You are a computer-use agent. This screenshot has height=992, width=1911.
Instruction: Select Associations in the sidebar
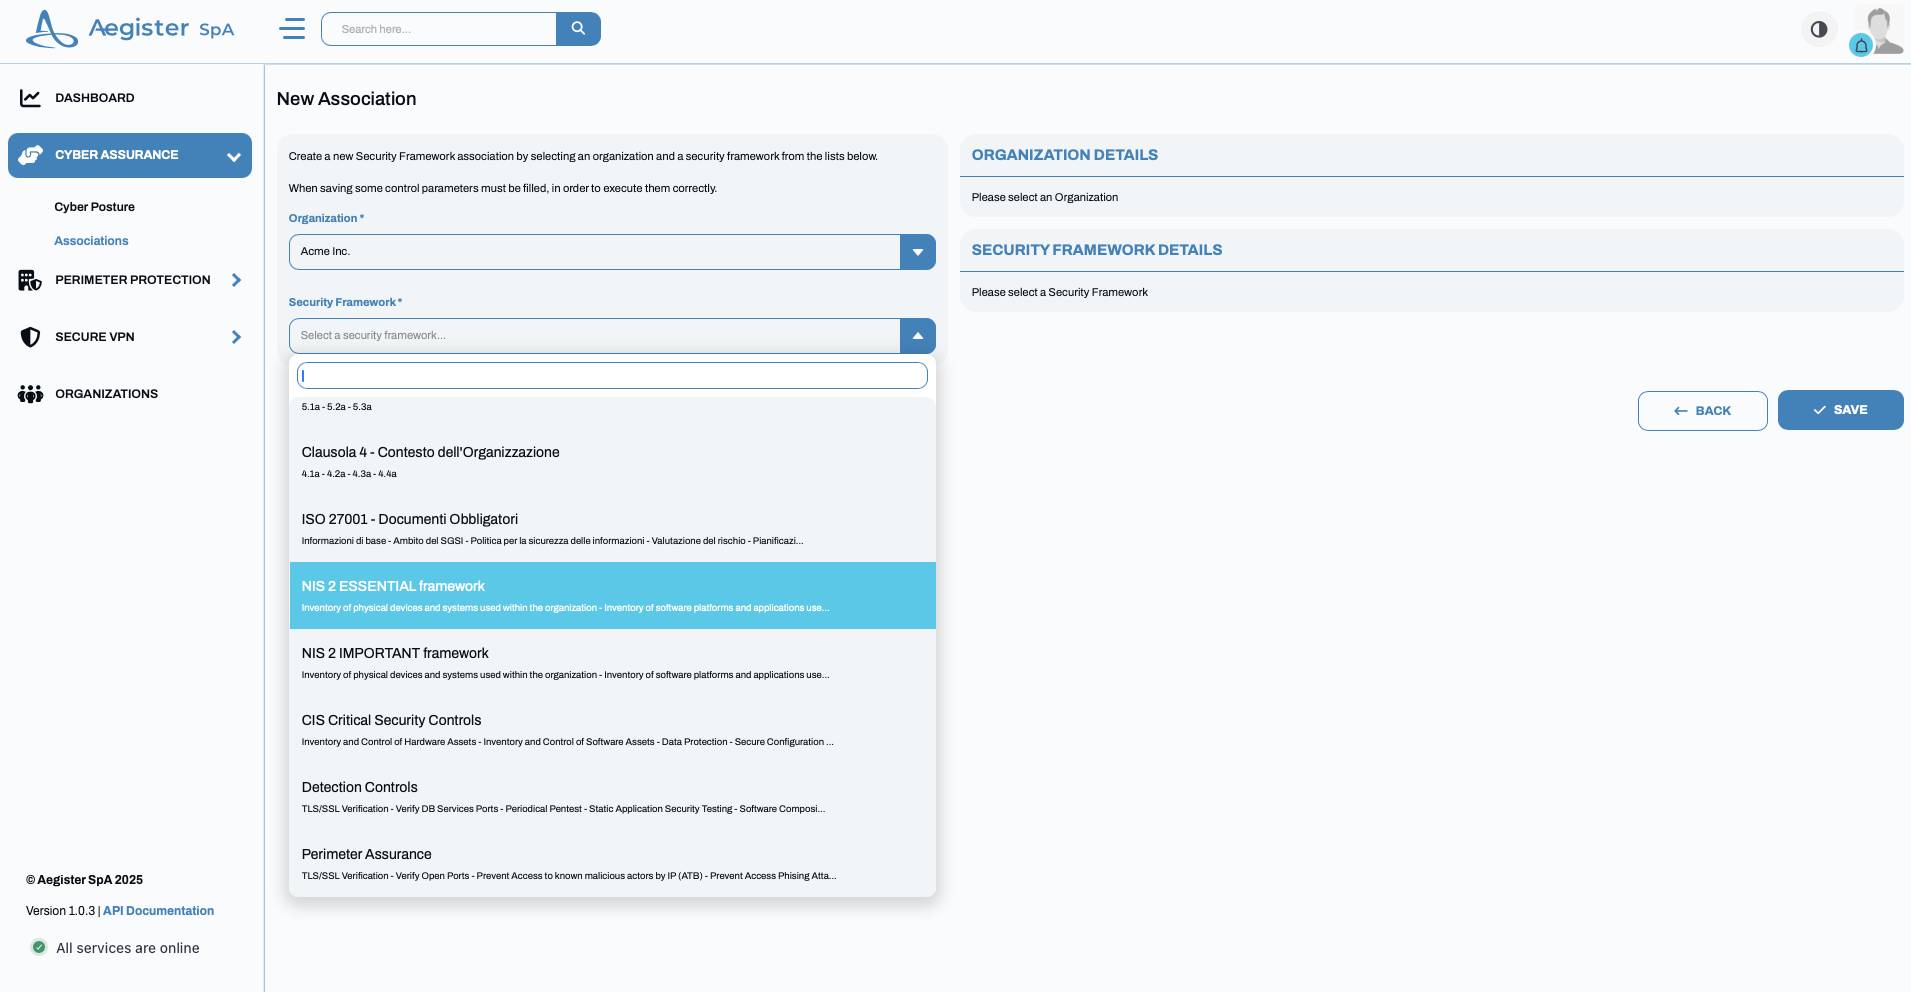click(x=91, y=240)
